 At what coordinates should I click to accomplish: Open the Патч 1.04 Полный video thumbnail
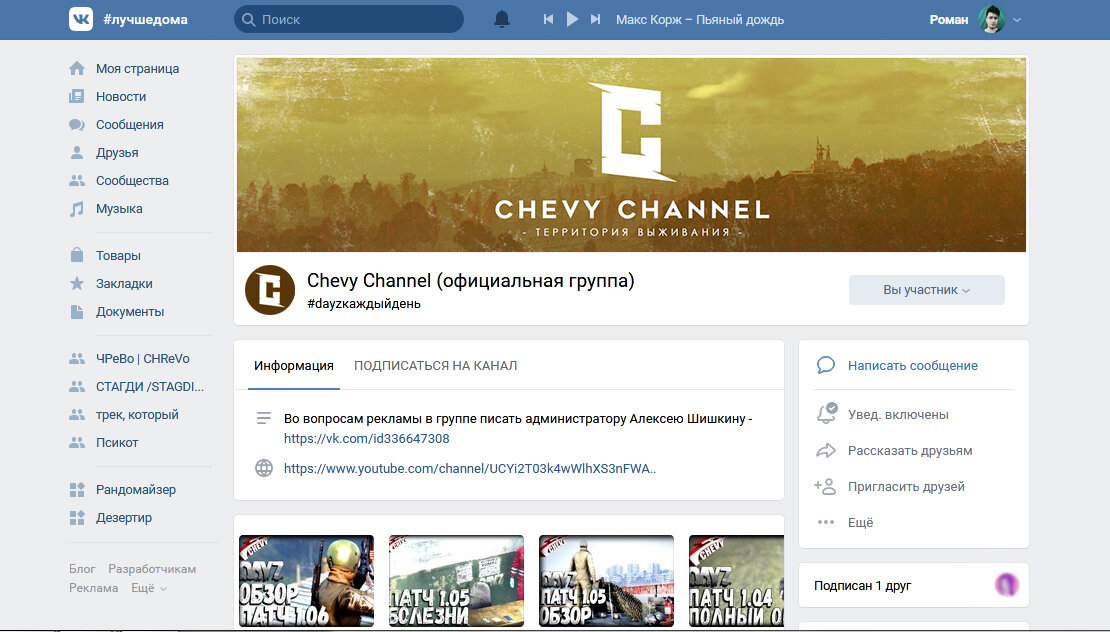(736, 580)
